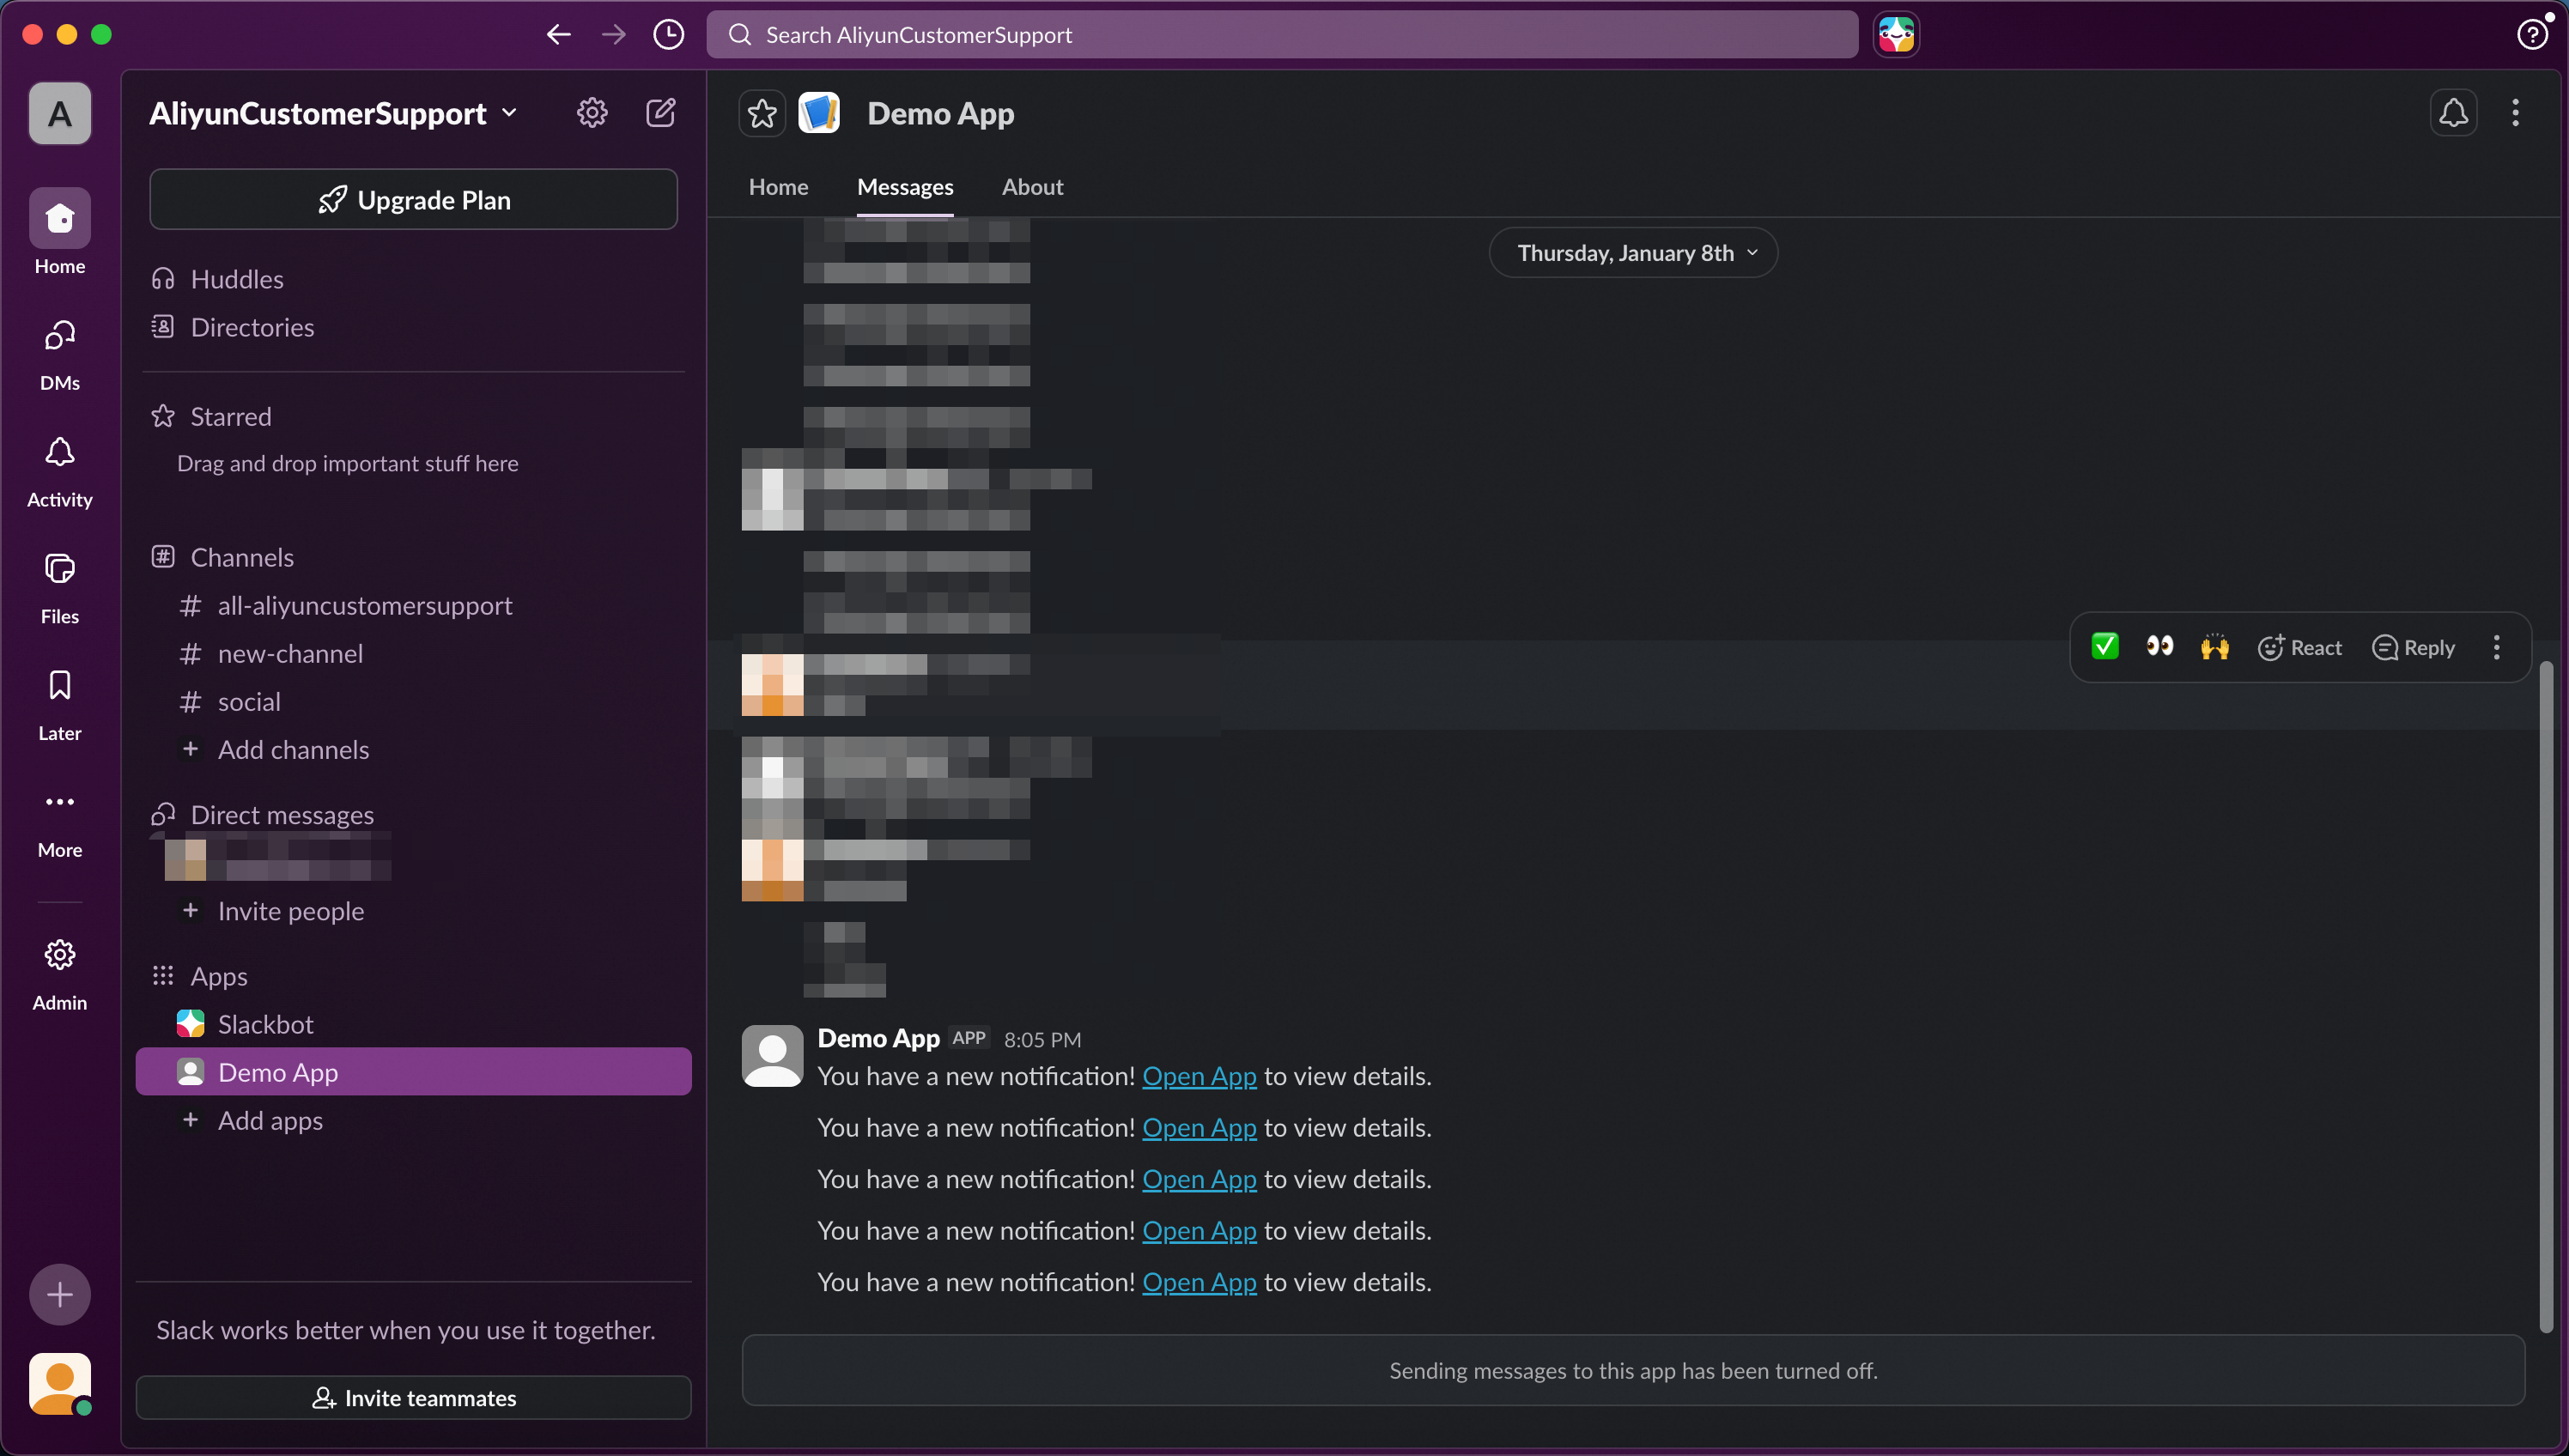This screenshot has height=1456, width=2569.
Task: Open Slackbot in Apps list
Action: pyautogui.click(x=413, y=1024)
